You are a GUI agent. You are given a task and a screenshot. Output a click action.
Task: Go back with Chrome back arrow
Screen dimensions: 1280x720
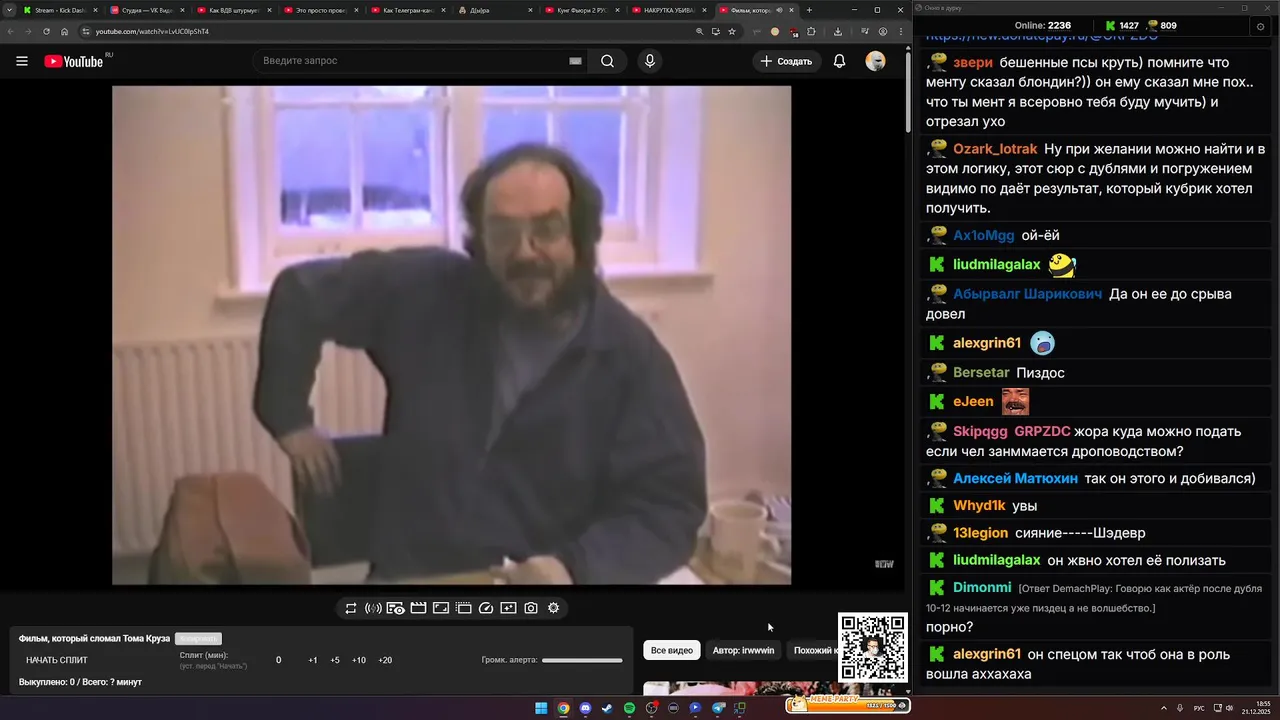9,31
